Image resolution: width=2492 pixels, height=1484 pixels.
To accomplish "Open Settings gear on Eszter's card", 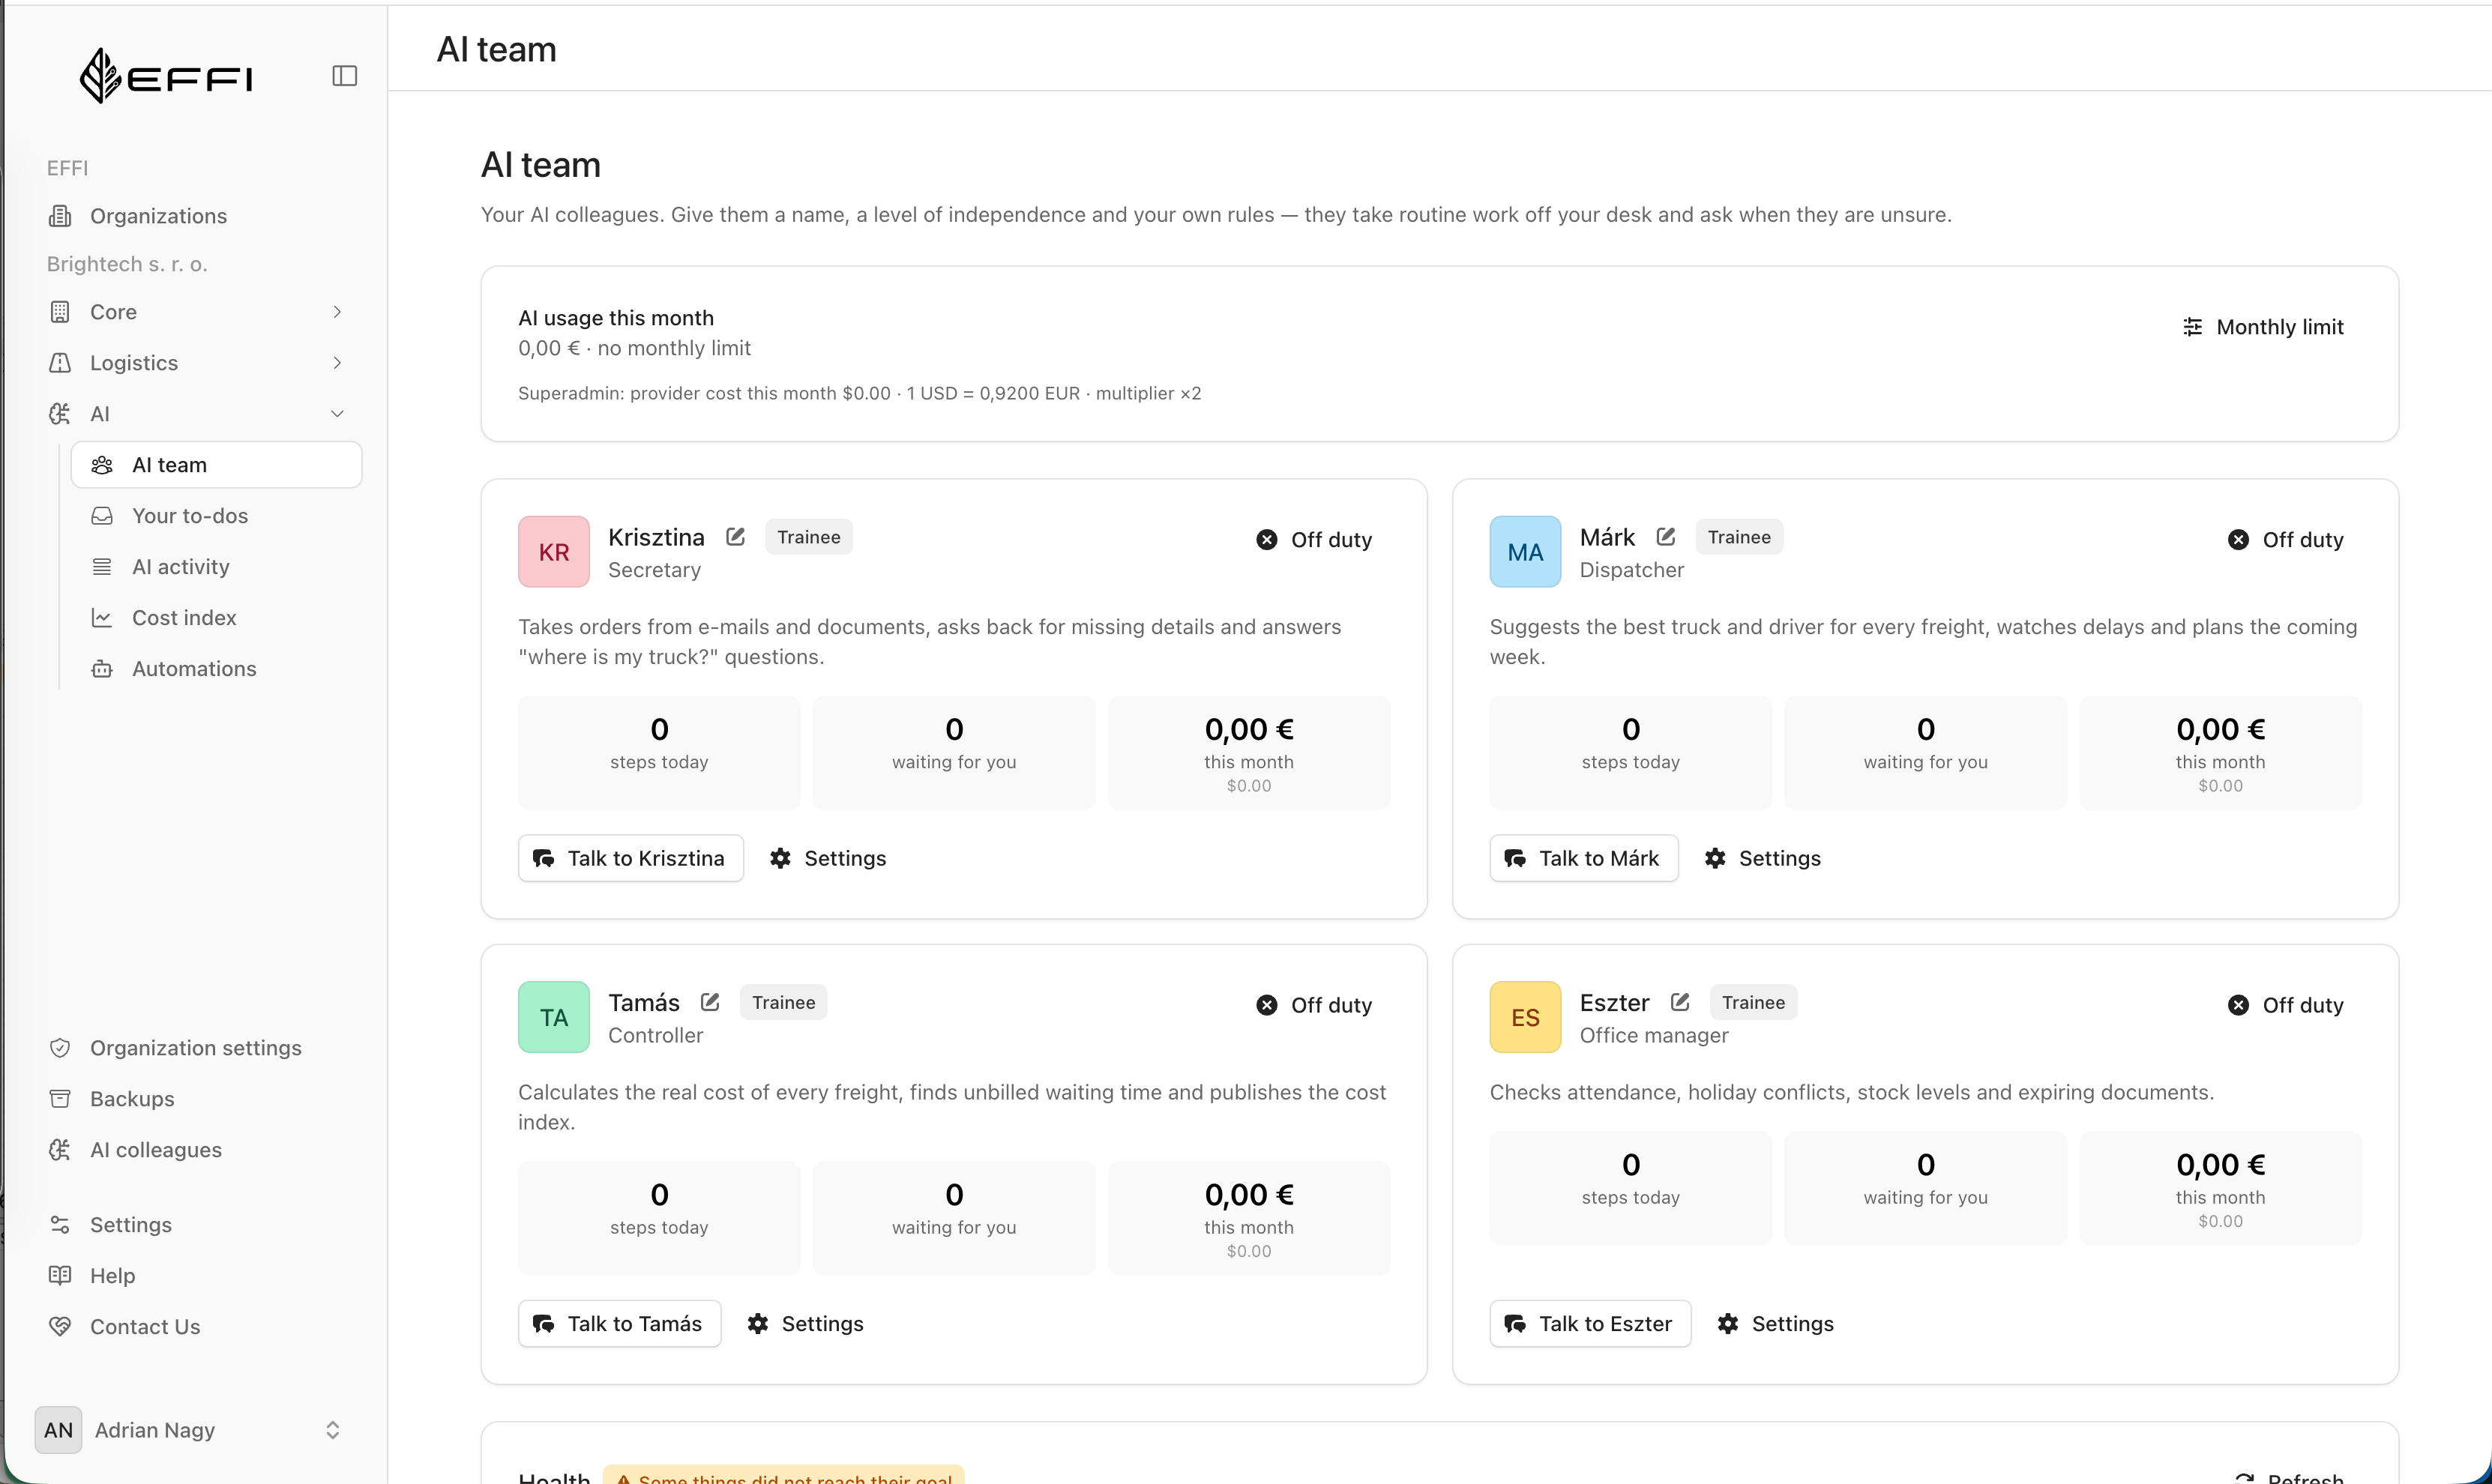I will [x=1775, y=1323].
